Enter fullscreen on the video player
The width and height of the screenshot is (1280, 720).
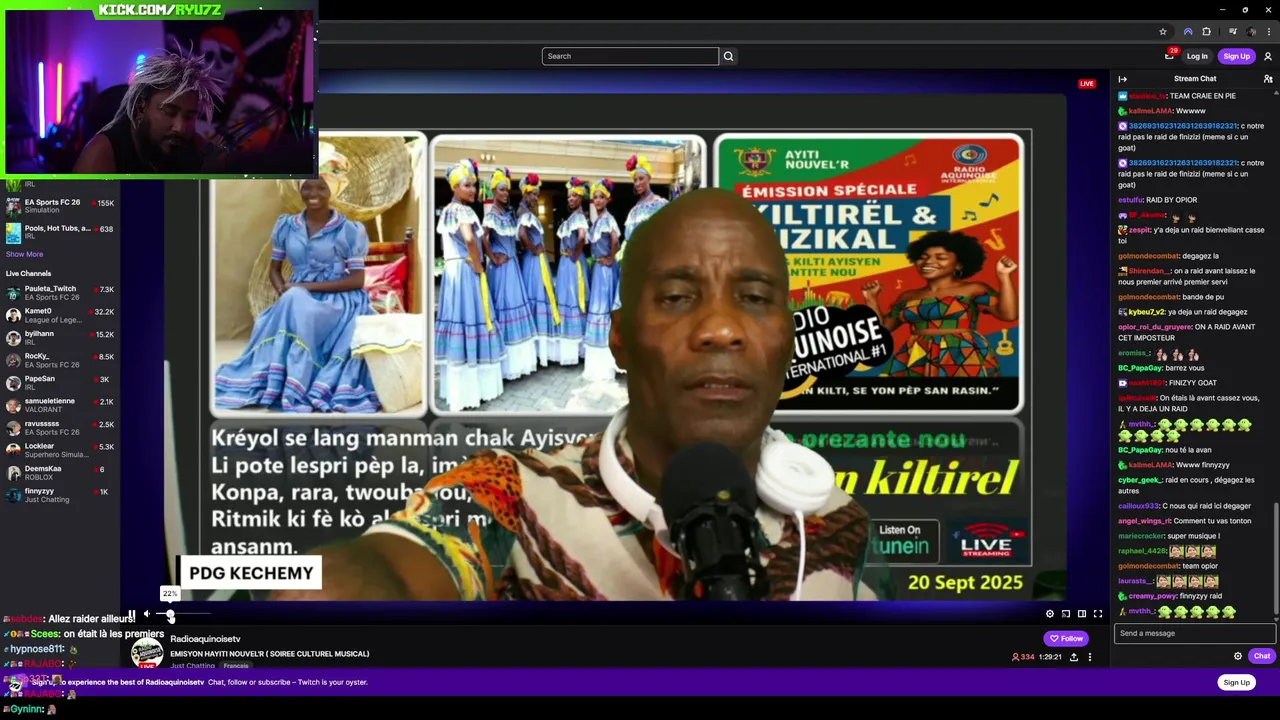point(1098,614)
